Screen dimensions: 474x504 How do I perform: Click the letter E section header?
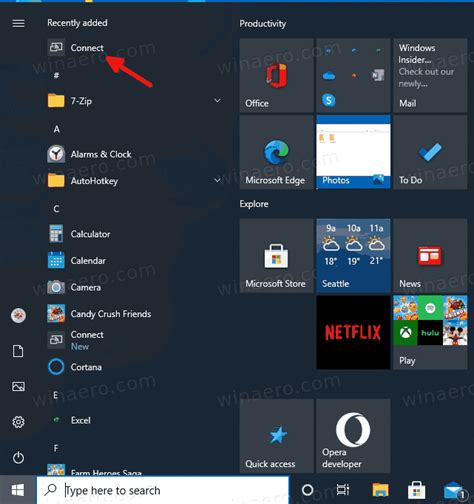coord(56,395)
